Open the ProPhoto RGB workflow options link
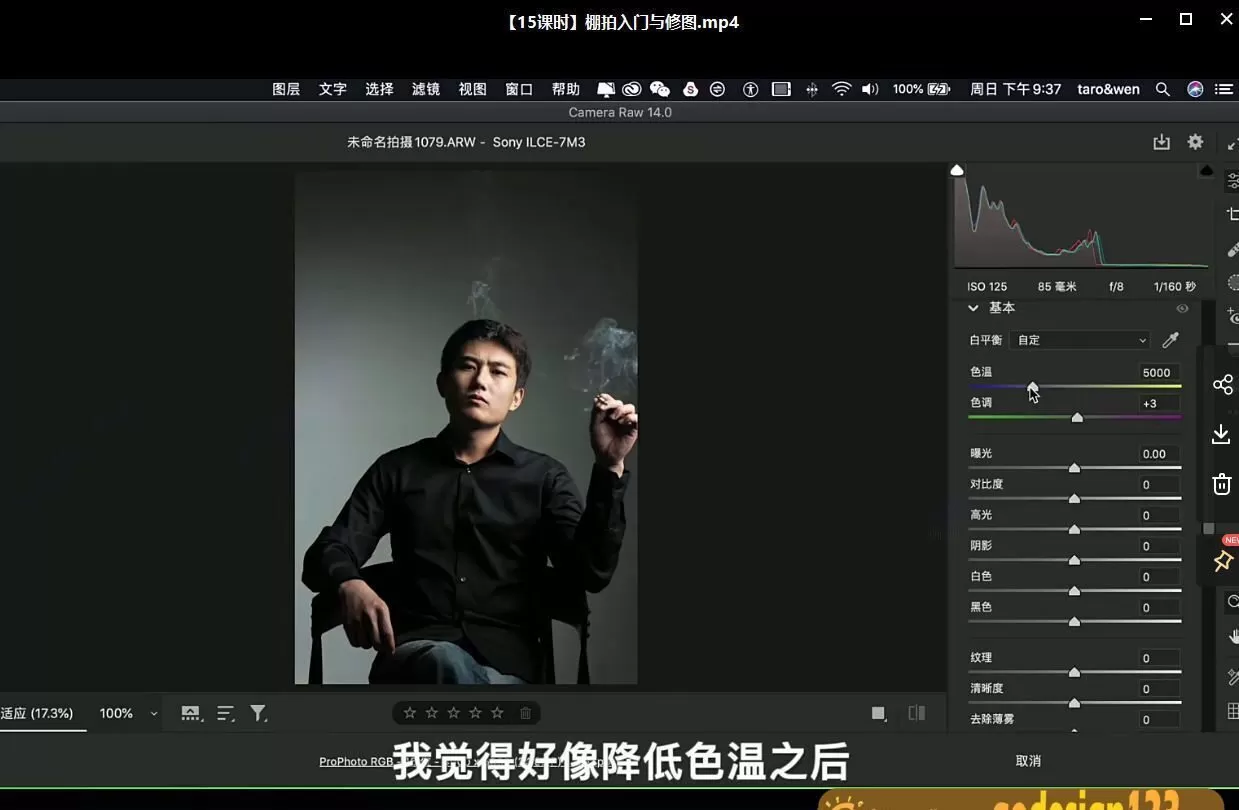 tap(356, 761)
